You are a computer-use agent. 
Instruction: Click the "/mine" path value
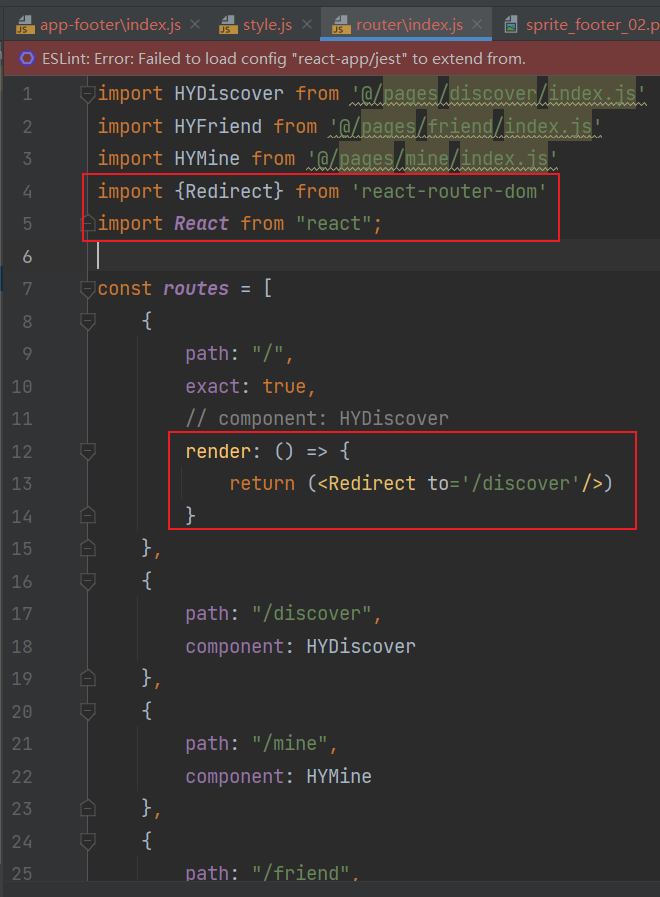(289, 743)
